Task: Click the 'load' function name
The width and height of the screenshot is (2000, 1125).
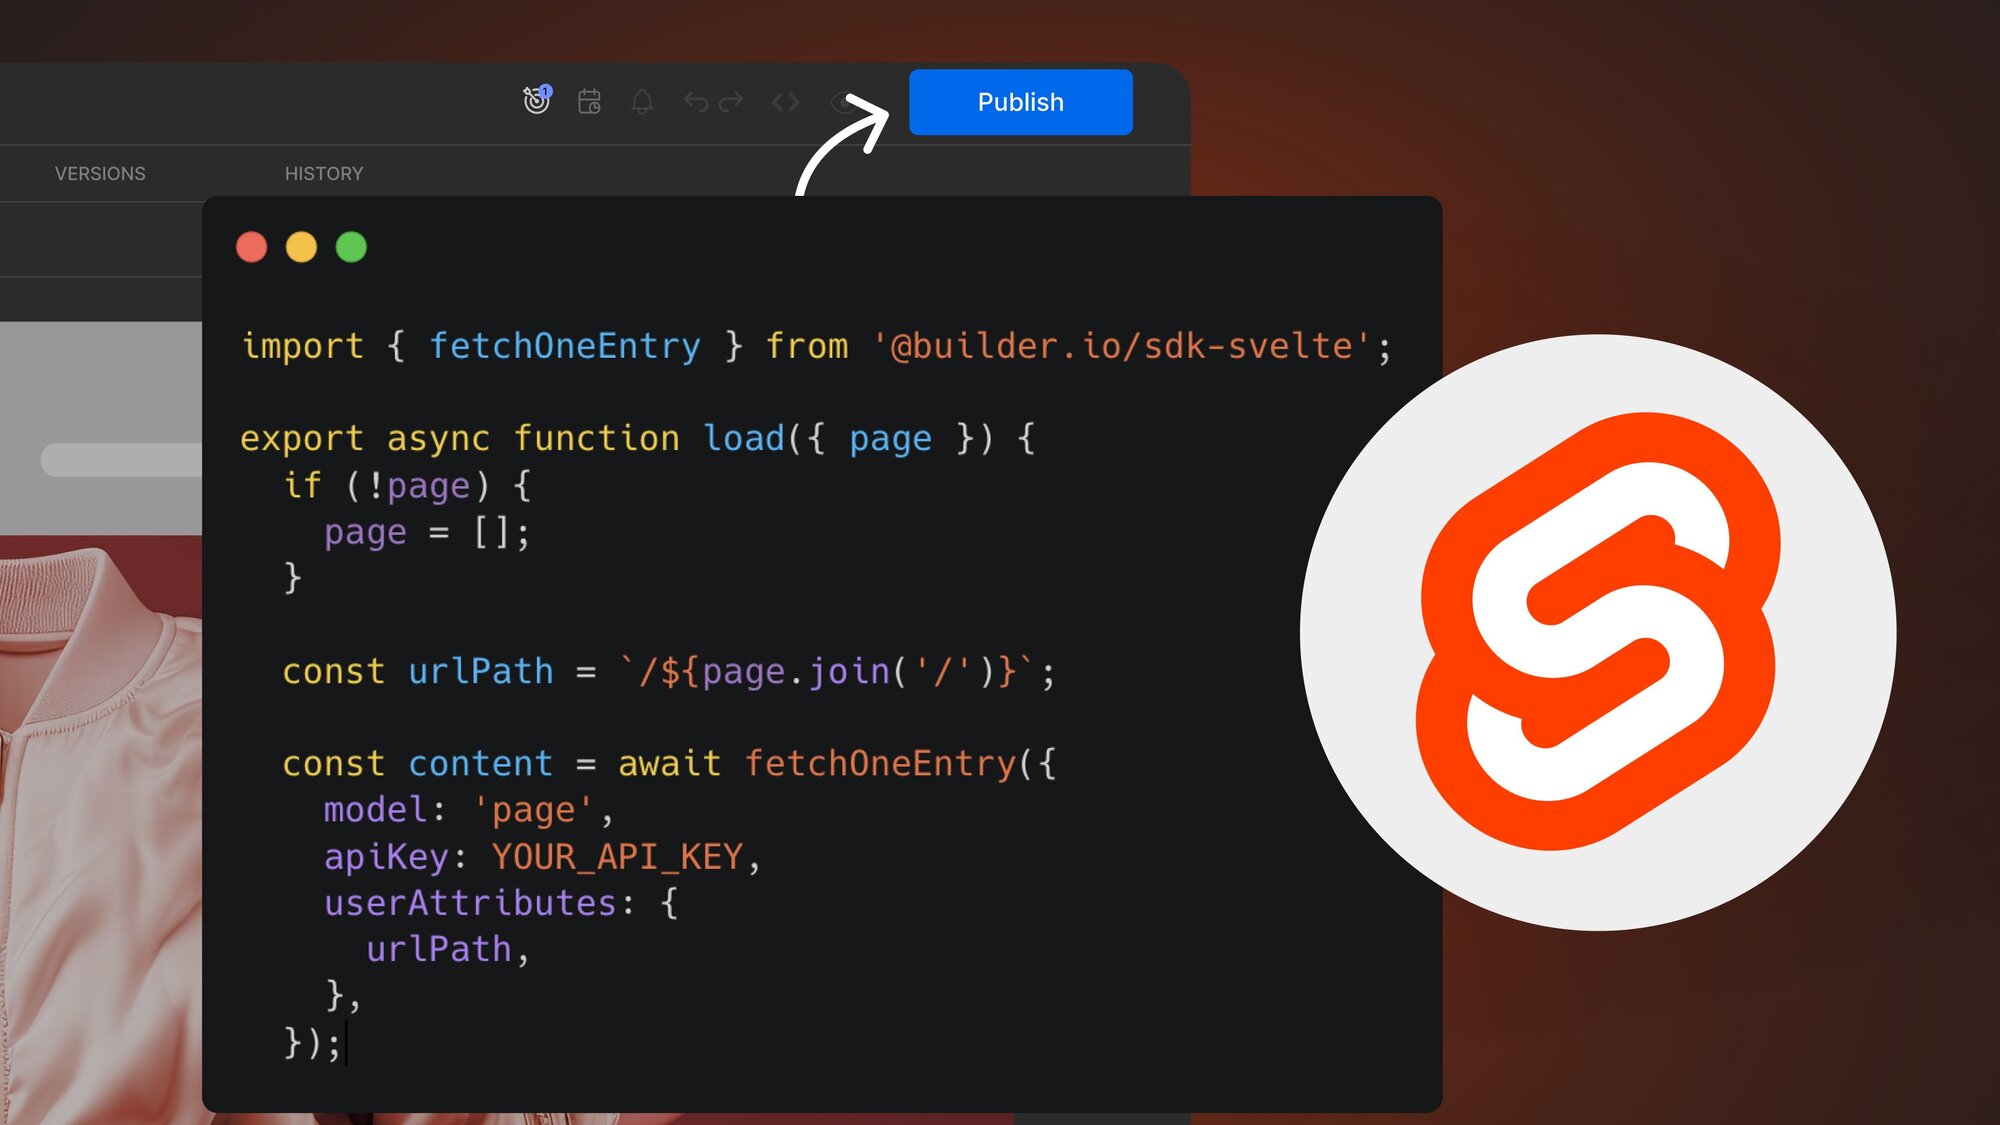Action: [744, 438]
